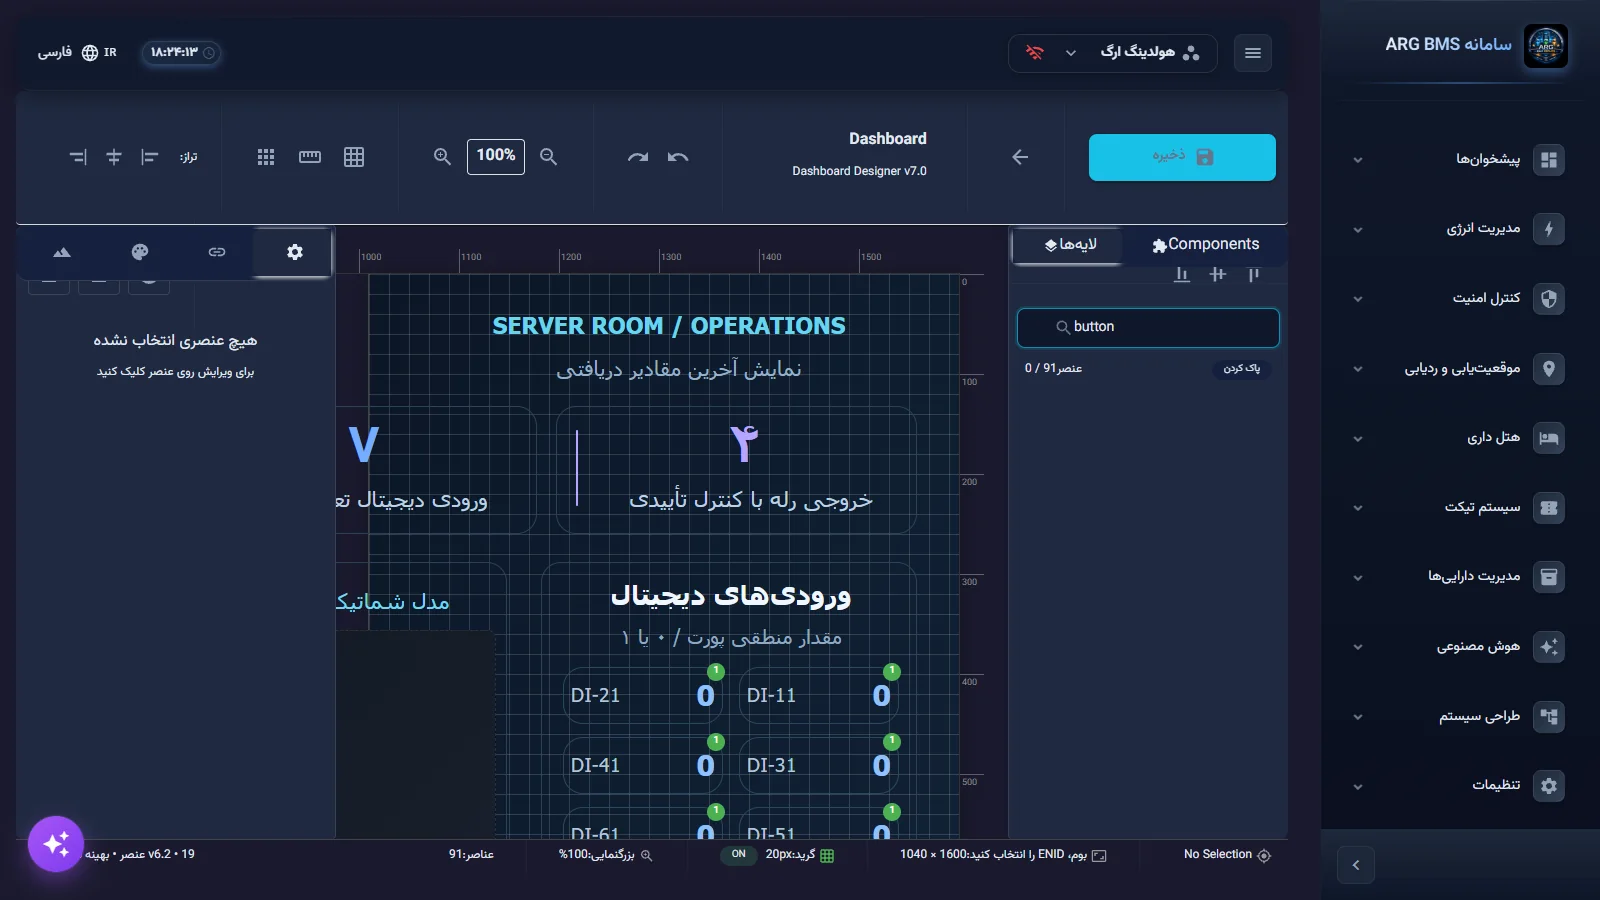This screenshot has width=1600, height=900.
Task: Align to vertical center in layers panel
Action: tap(1217, 274)
